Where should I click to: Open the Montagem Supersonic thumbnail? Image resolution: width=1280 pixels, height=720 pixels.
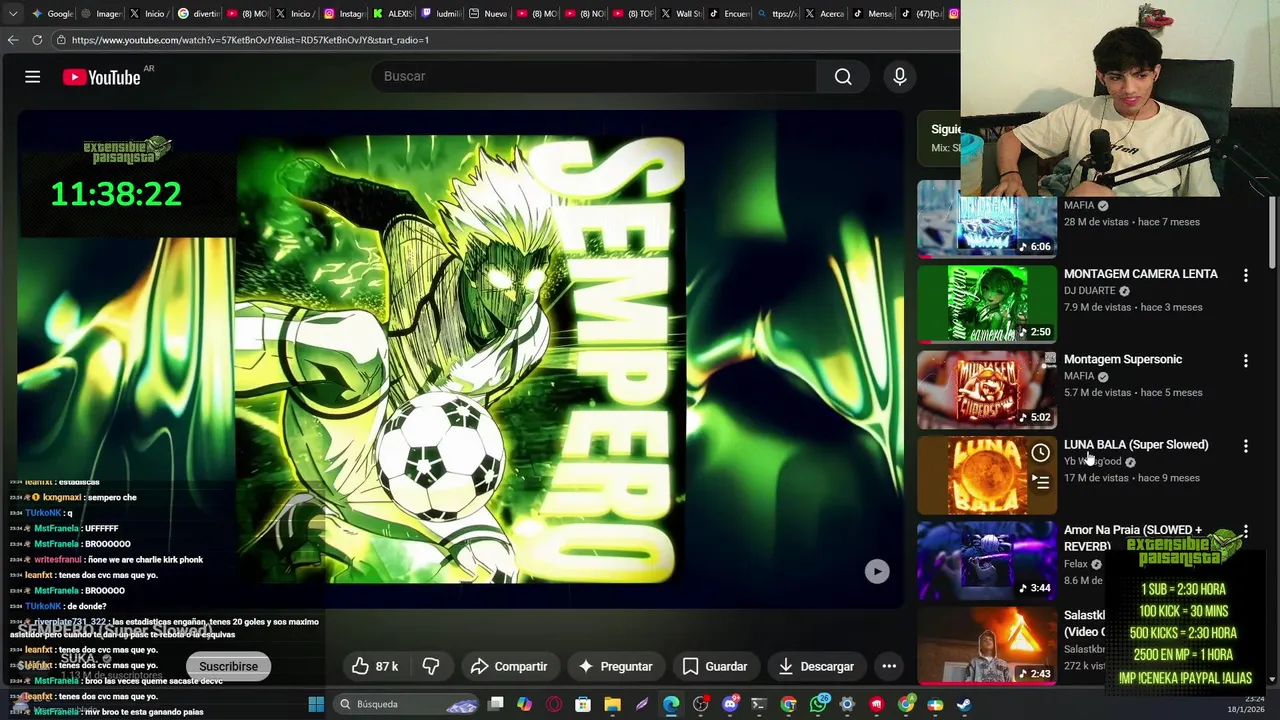point(987,389)
